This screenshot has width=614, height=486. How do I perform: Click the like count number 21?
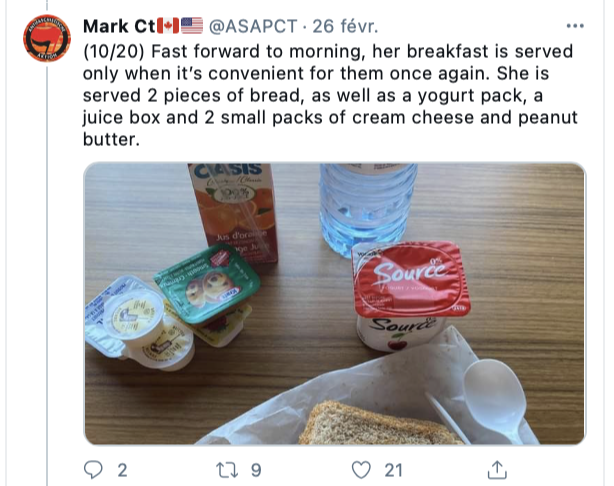(x=393, y=470)
